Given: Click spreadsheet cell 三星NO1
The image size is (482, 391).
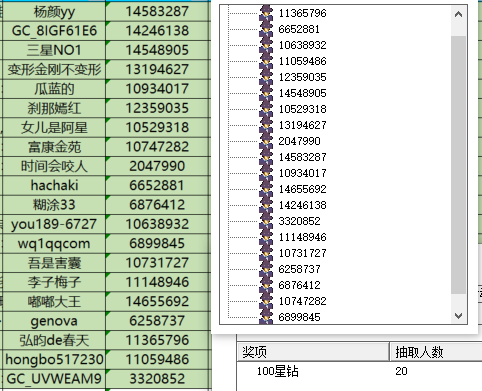Looking at the screenshot, I should point(54,50).
